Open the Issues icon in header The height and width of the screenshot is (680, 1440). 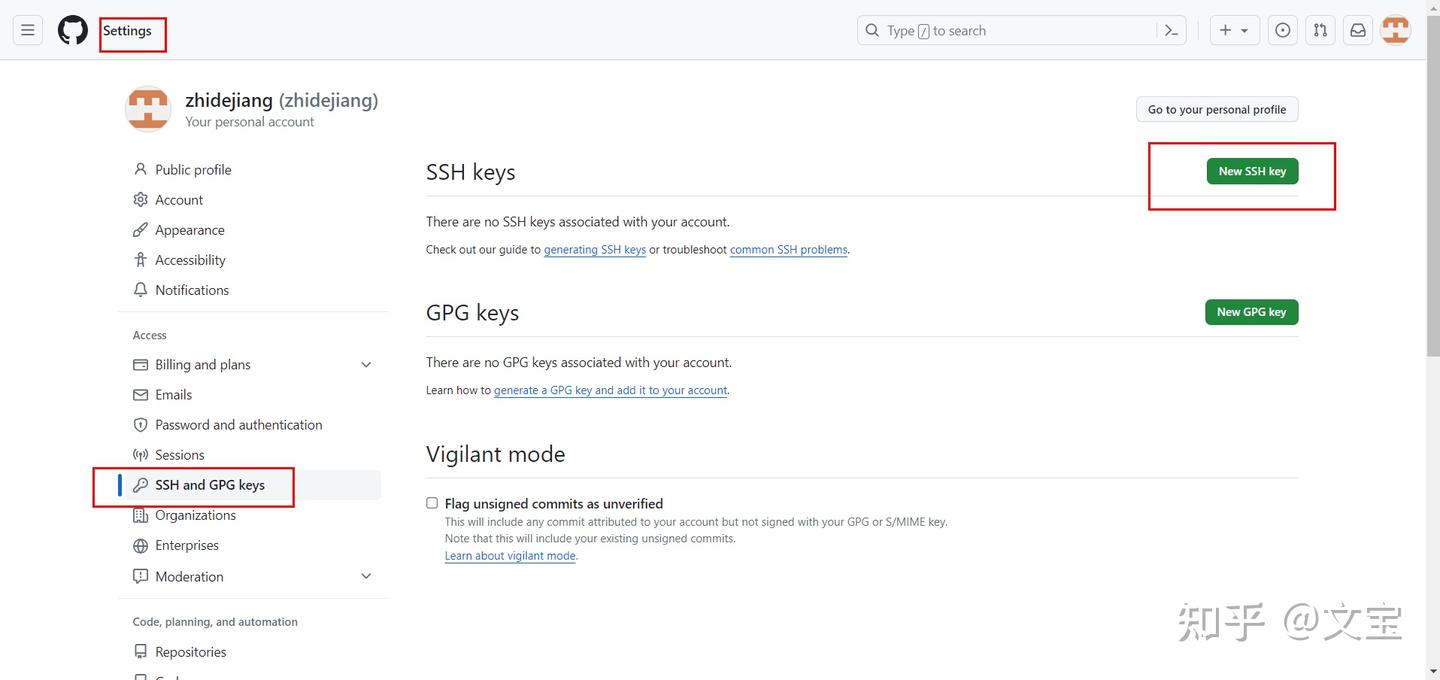(1282, 31)
